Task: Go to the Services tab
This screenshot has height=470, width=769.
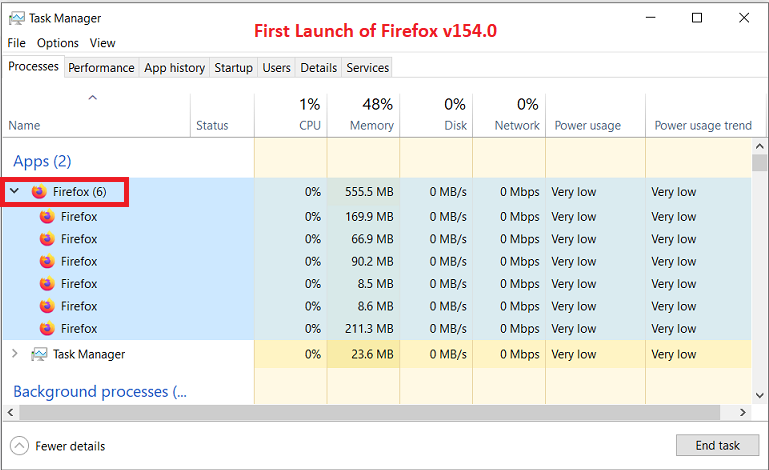Action: [x=368, y=68]
